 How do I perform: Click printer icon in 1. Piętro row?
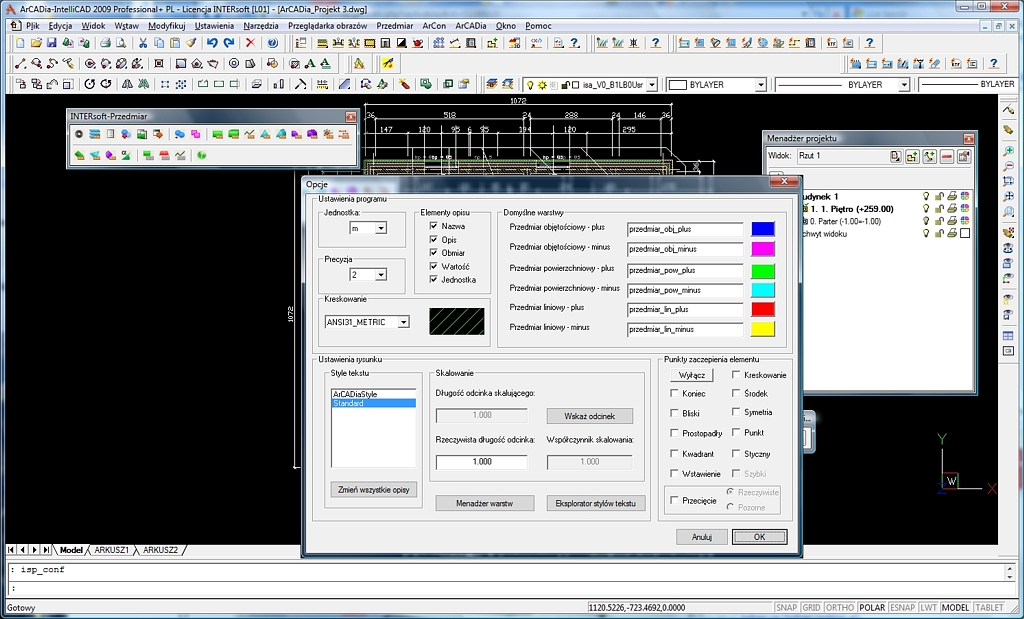pyautogui.click(x=952, y=209)
